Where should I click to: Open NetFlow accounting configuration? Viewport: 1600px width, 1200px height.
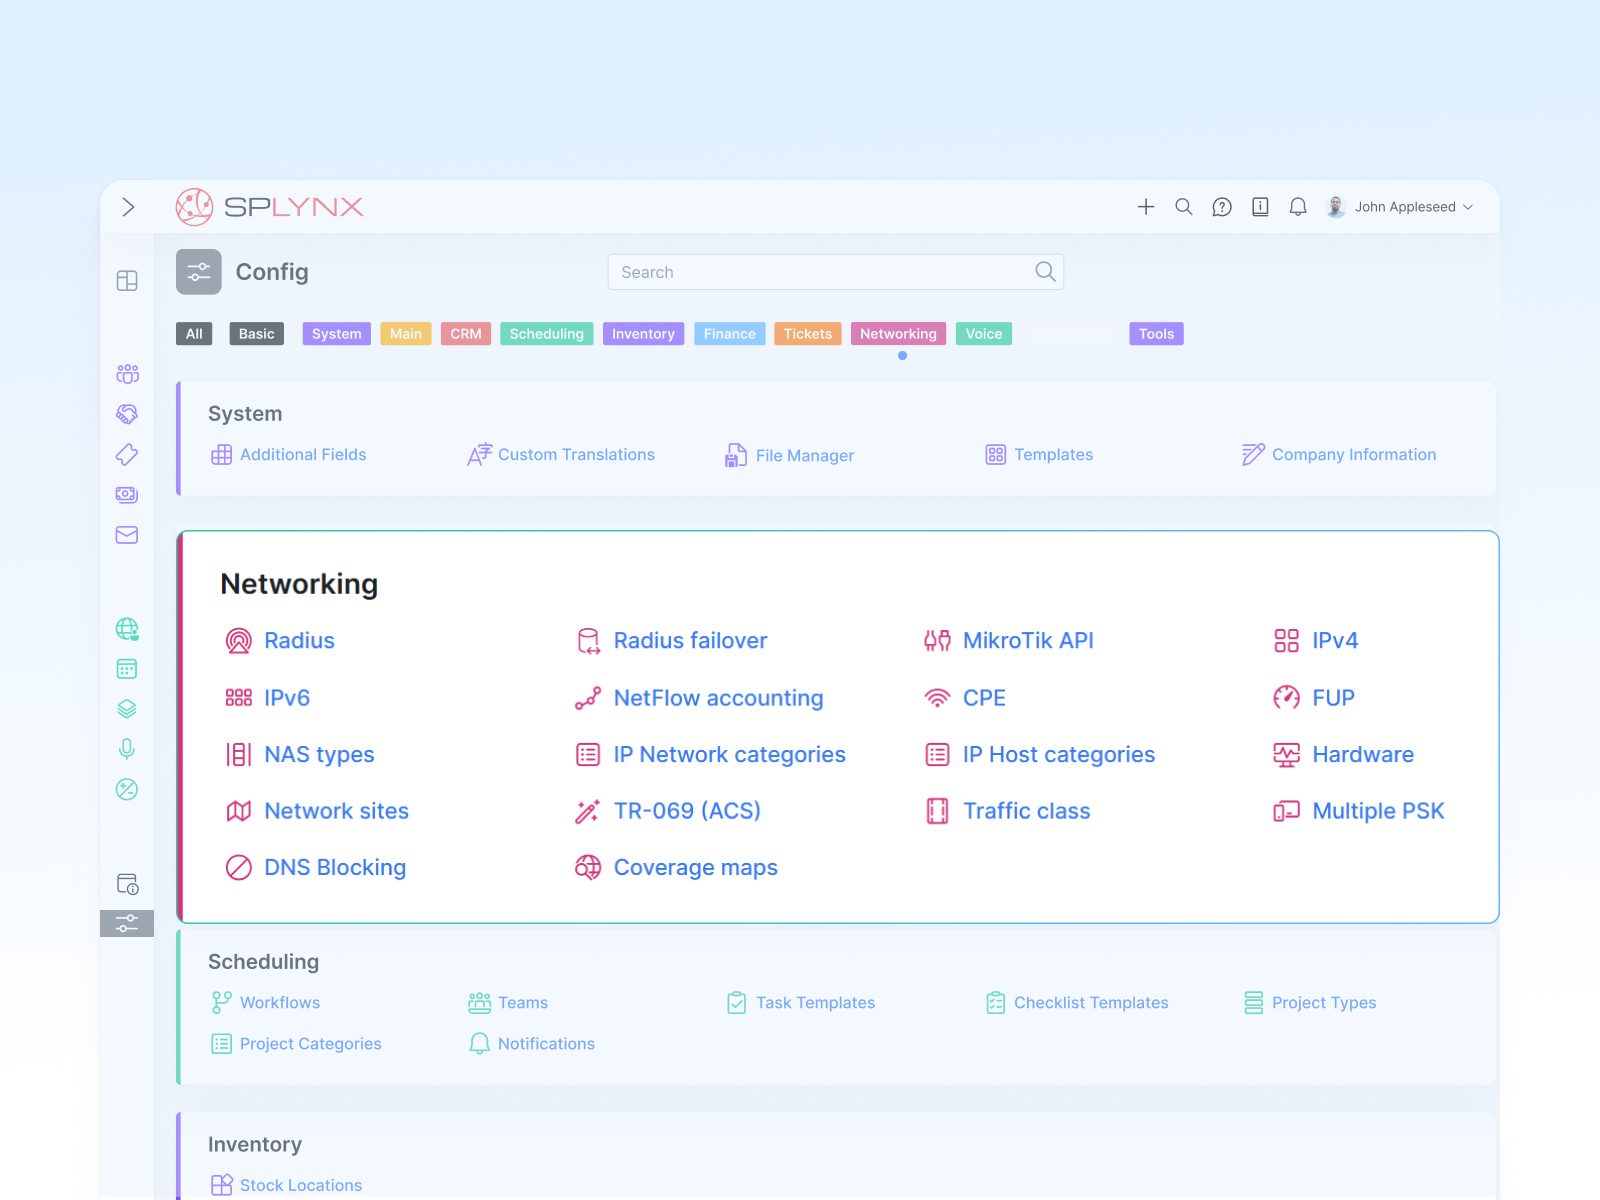coord(717,698)
